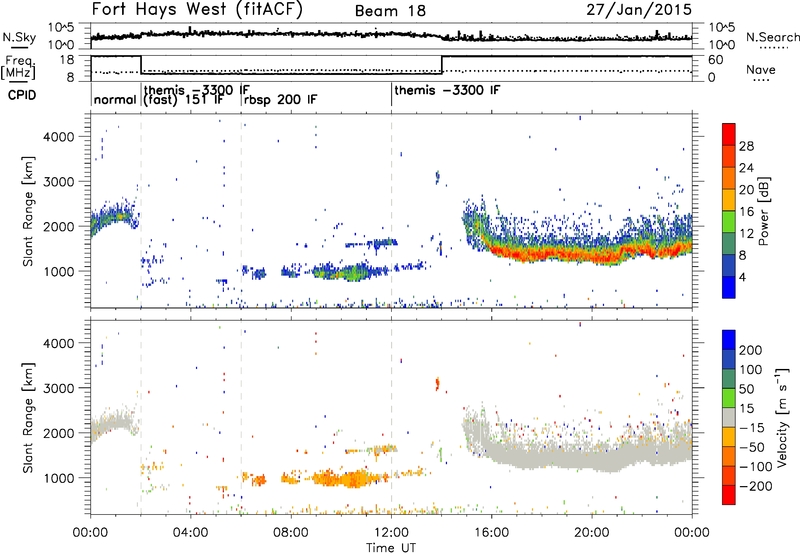Click the 'Time UT' axis label

pyautogui.click(x=391, y=547)
